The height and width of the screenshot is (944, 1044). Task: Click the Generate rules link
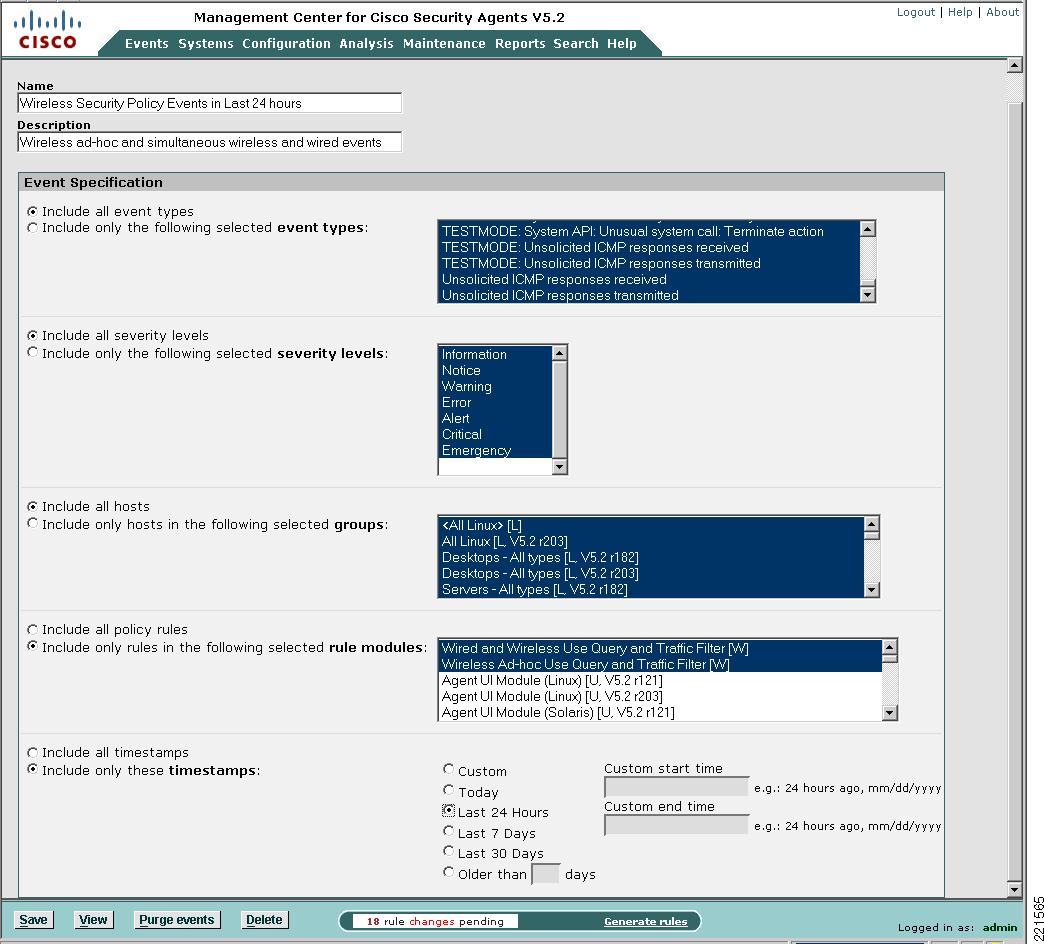pyautogui.click(x=645, y=921)
